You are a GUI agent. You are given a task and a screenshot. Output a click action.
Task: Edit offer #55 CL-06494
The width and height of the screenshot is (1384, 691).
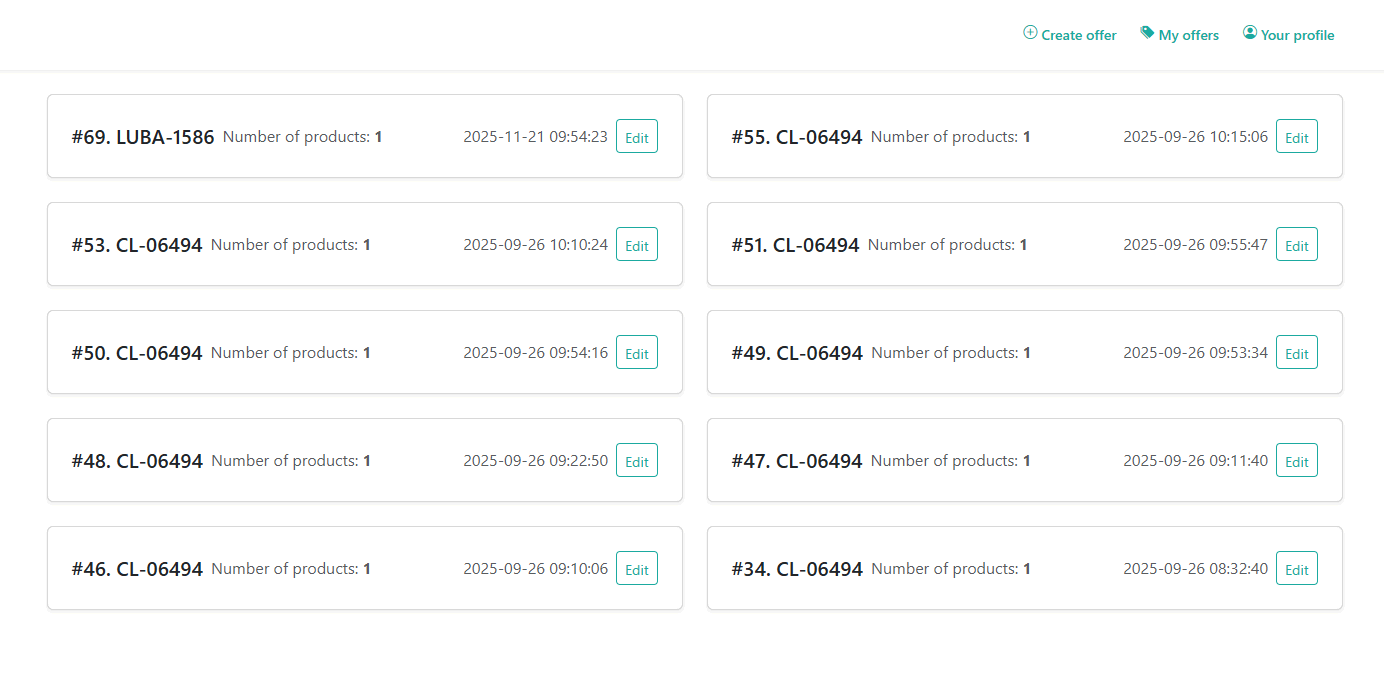pyautogui.click(x=1296, y=136)
